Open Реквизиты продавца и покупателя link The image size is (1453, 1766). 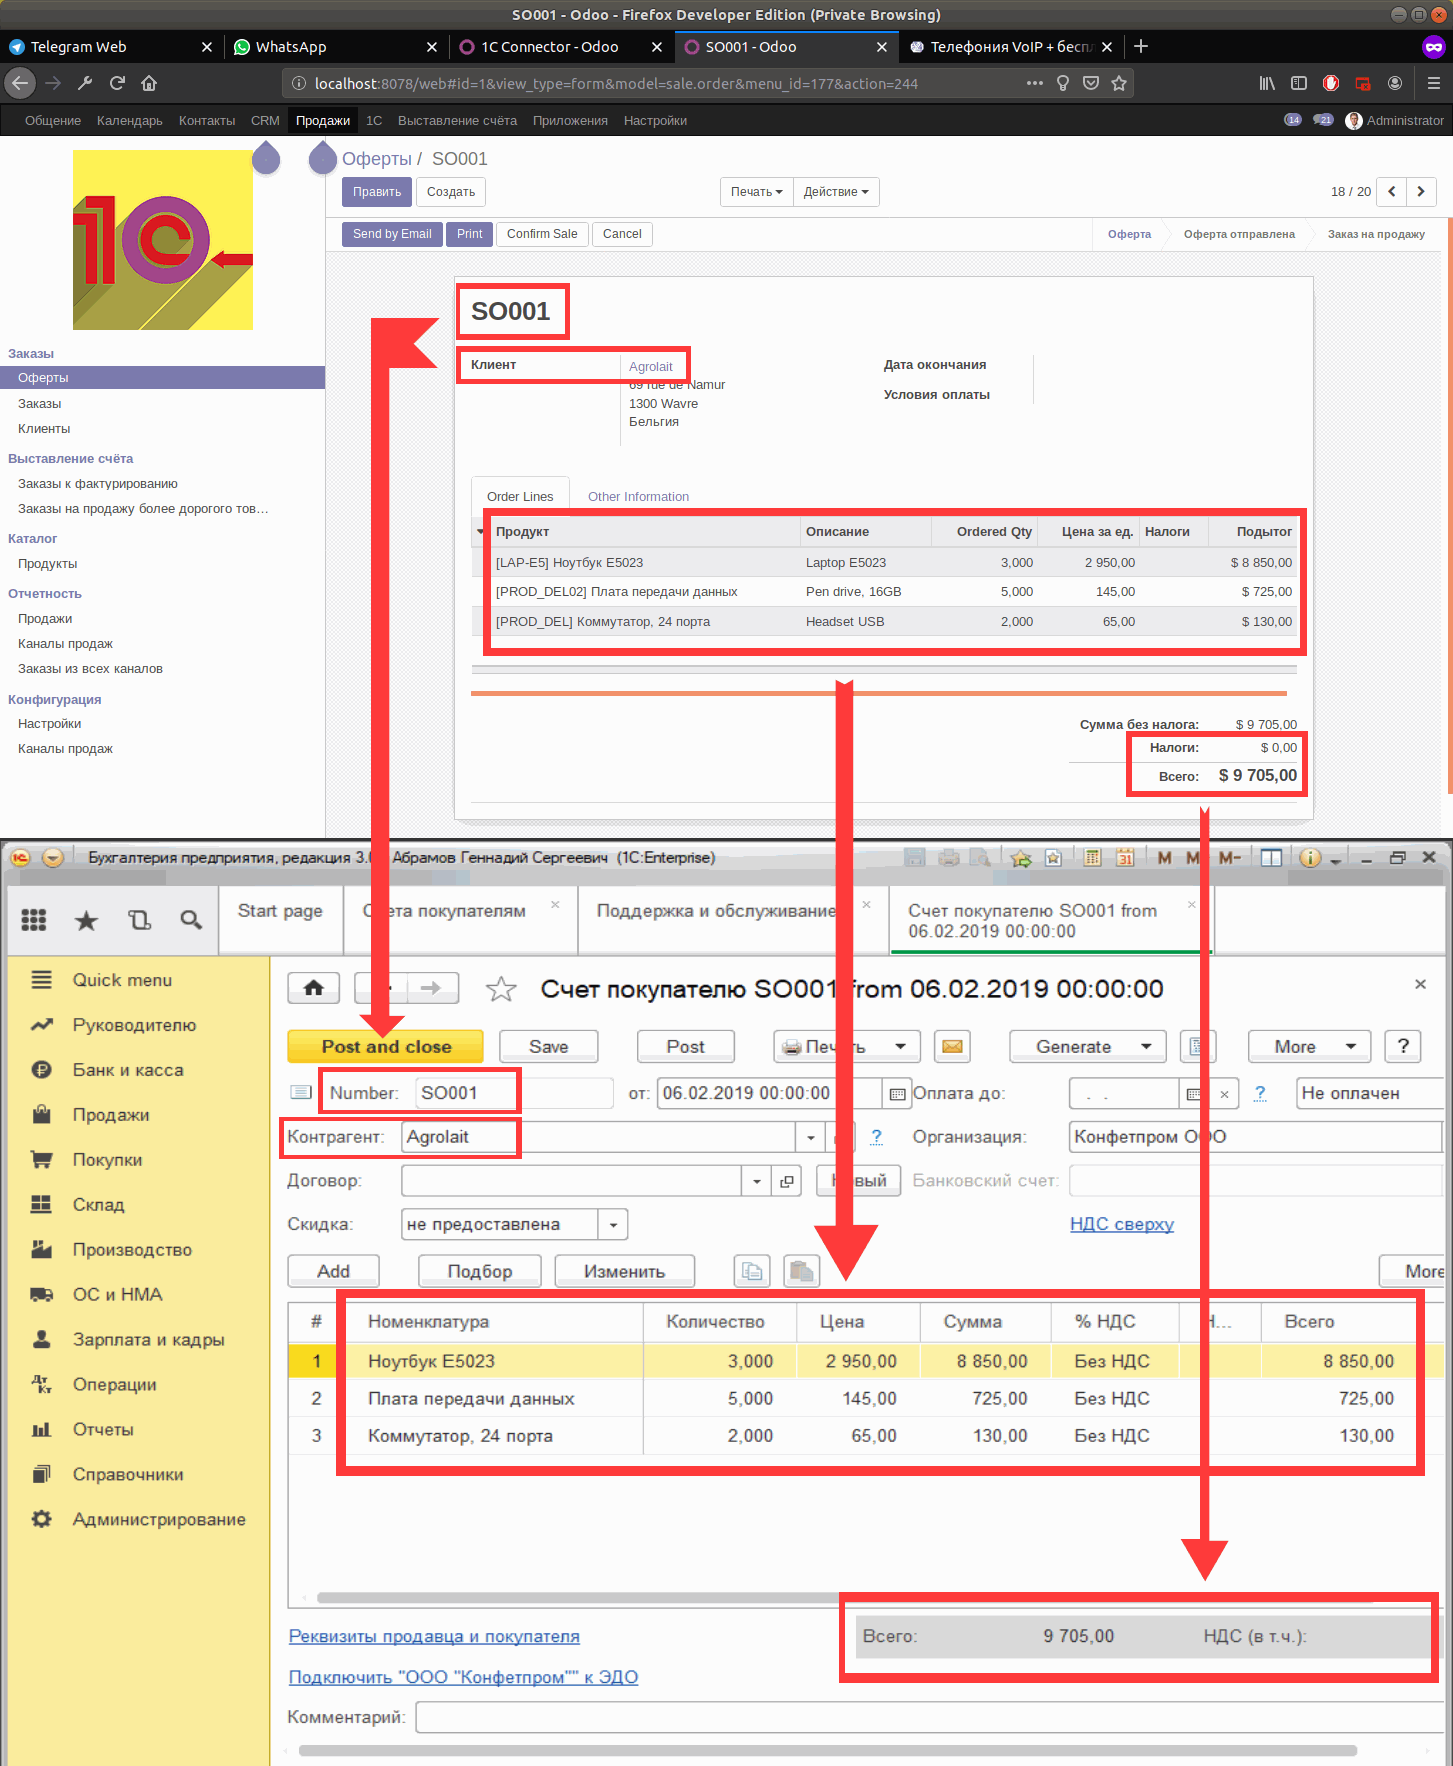click(x=434, y=1636)
